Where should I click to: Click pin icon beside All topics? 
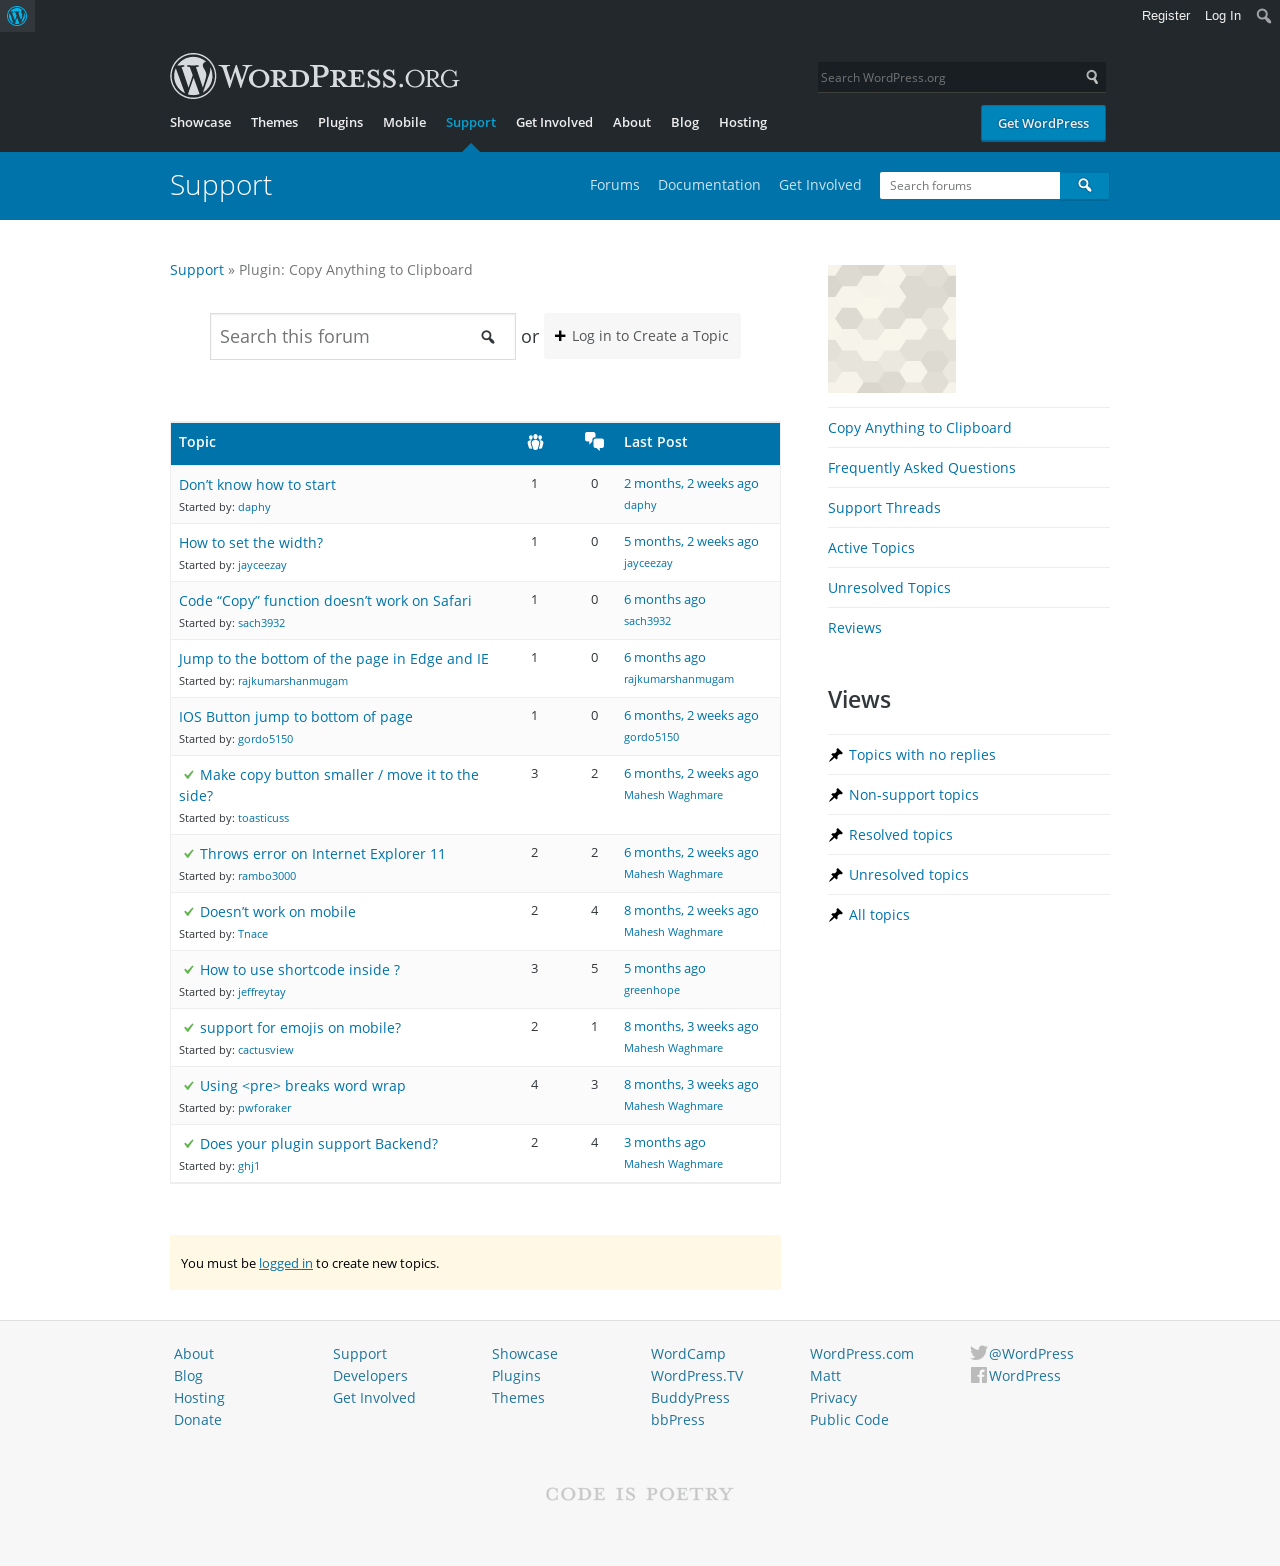click(836, 915)
